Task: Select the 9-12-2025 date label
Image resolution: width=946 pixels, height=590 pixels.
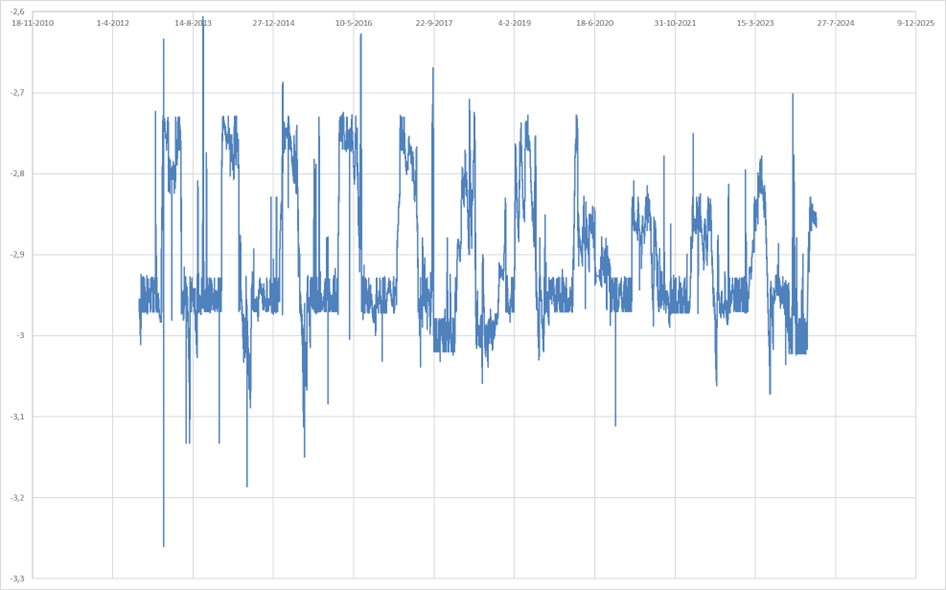Action: click(915, 22)
